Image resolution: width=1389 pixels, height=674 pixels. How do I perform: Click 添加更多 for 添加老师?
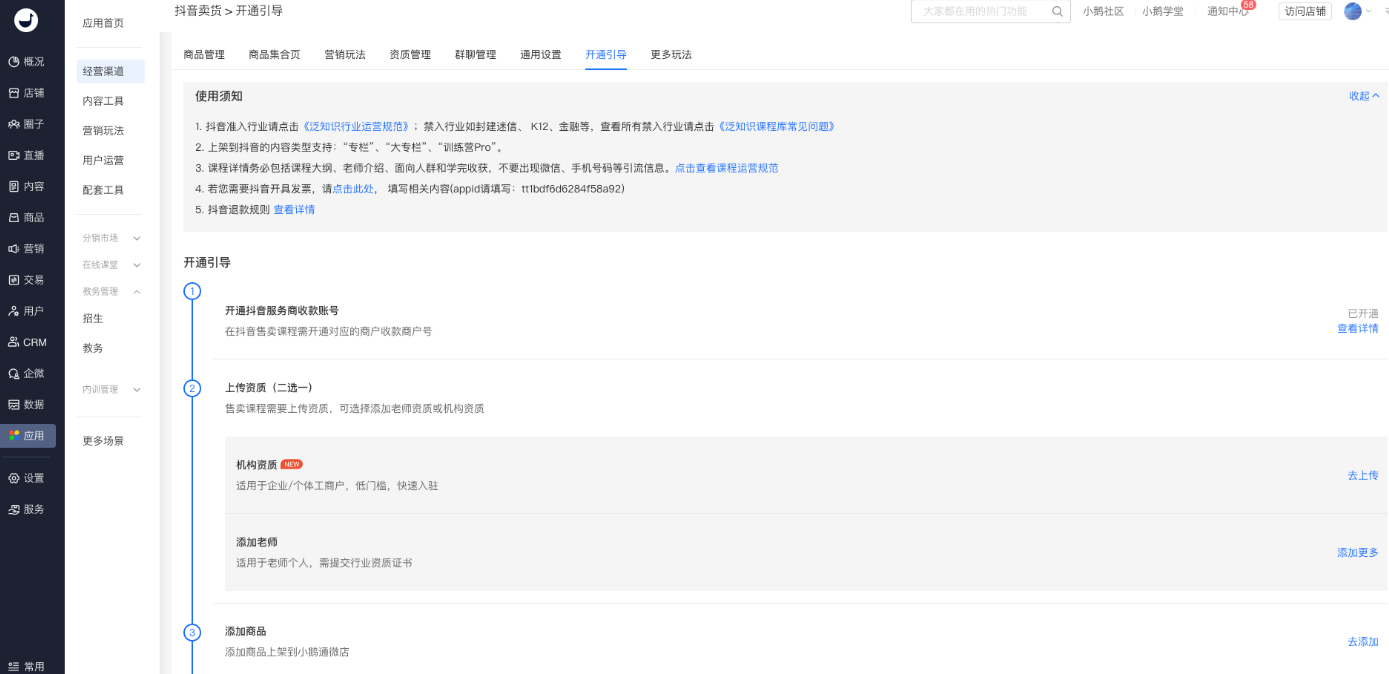coord(1358,553)
